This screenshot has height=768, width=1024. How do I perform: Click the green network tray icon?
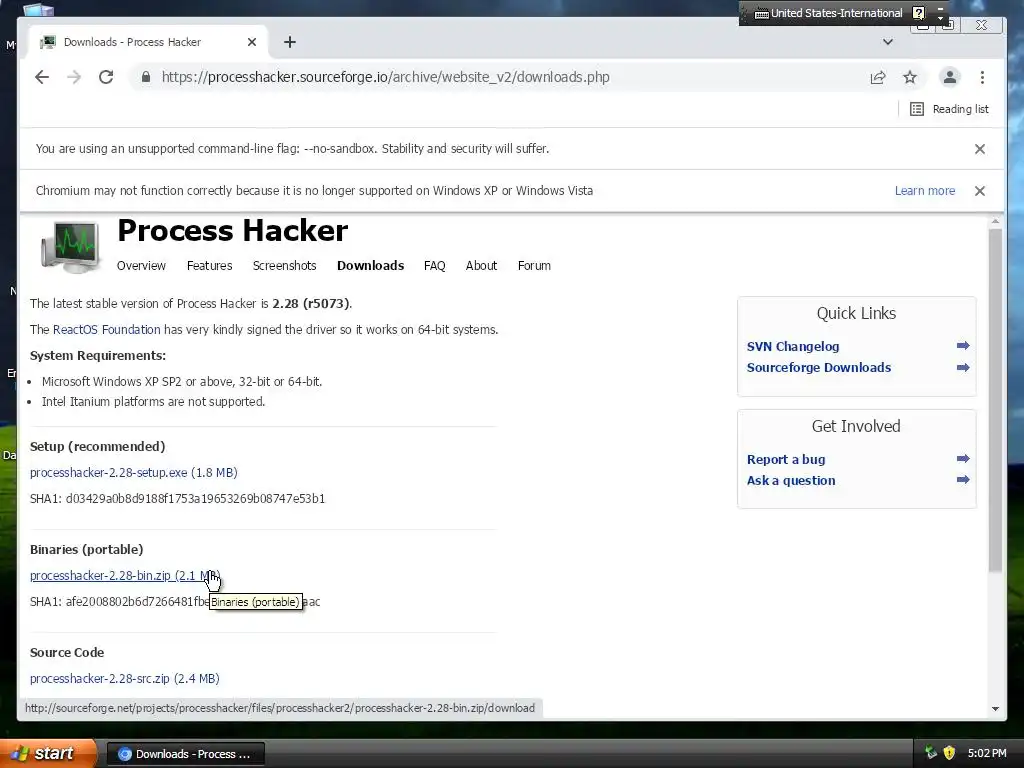pyautogui.click(x=931, y=753)
